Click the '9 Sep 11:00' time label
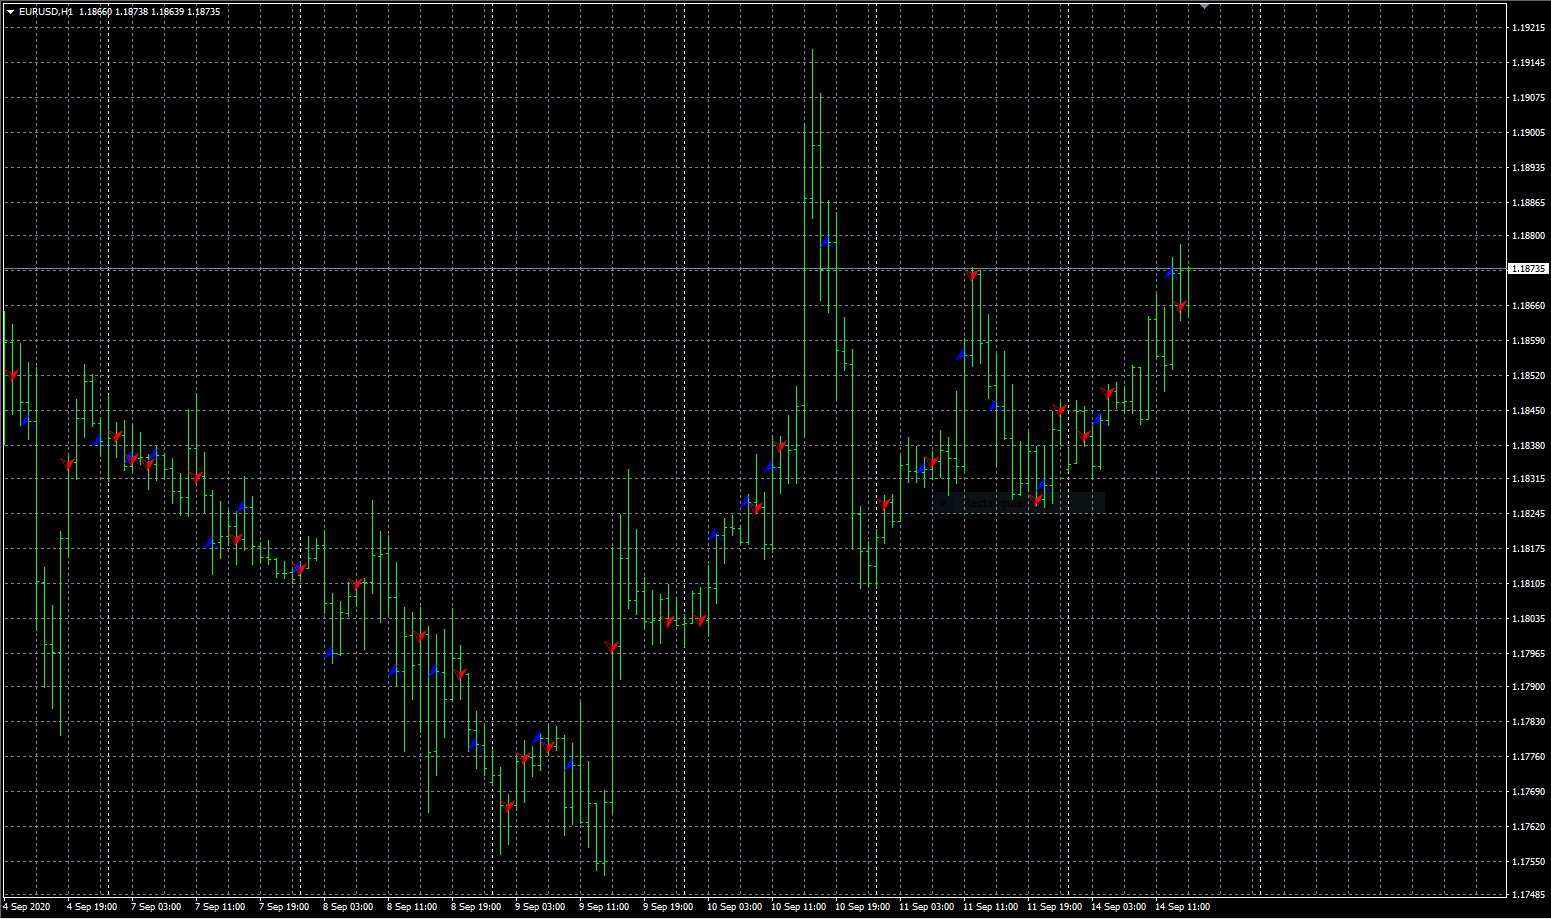Viewport: 1551px width, 919px height. click(x=604, y=907)
